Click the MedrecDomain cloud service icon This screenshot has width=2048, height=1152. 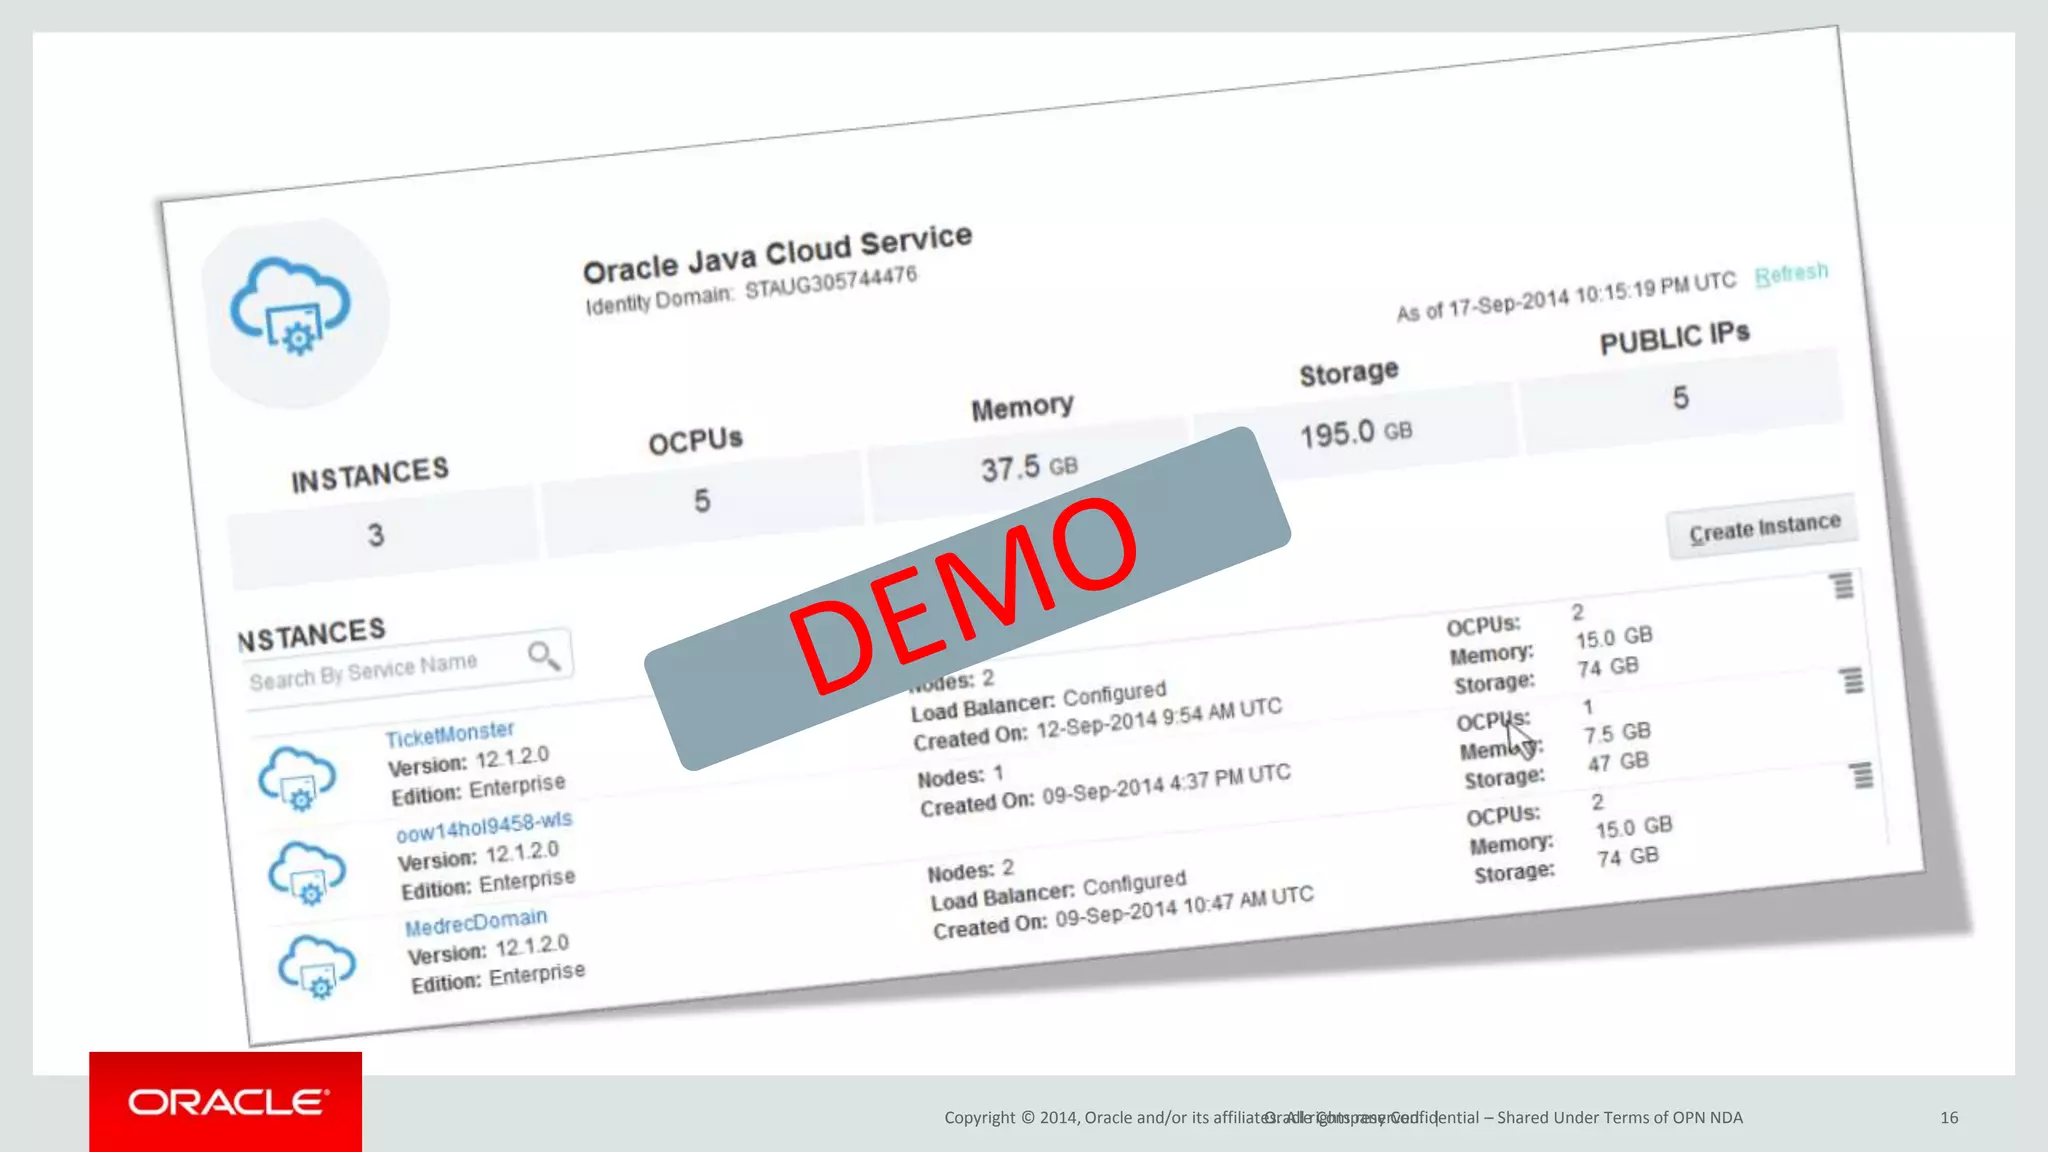click(x=316, y=966)
